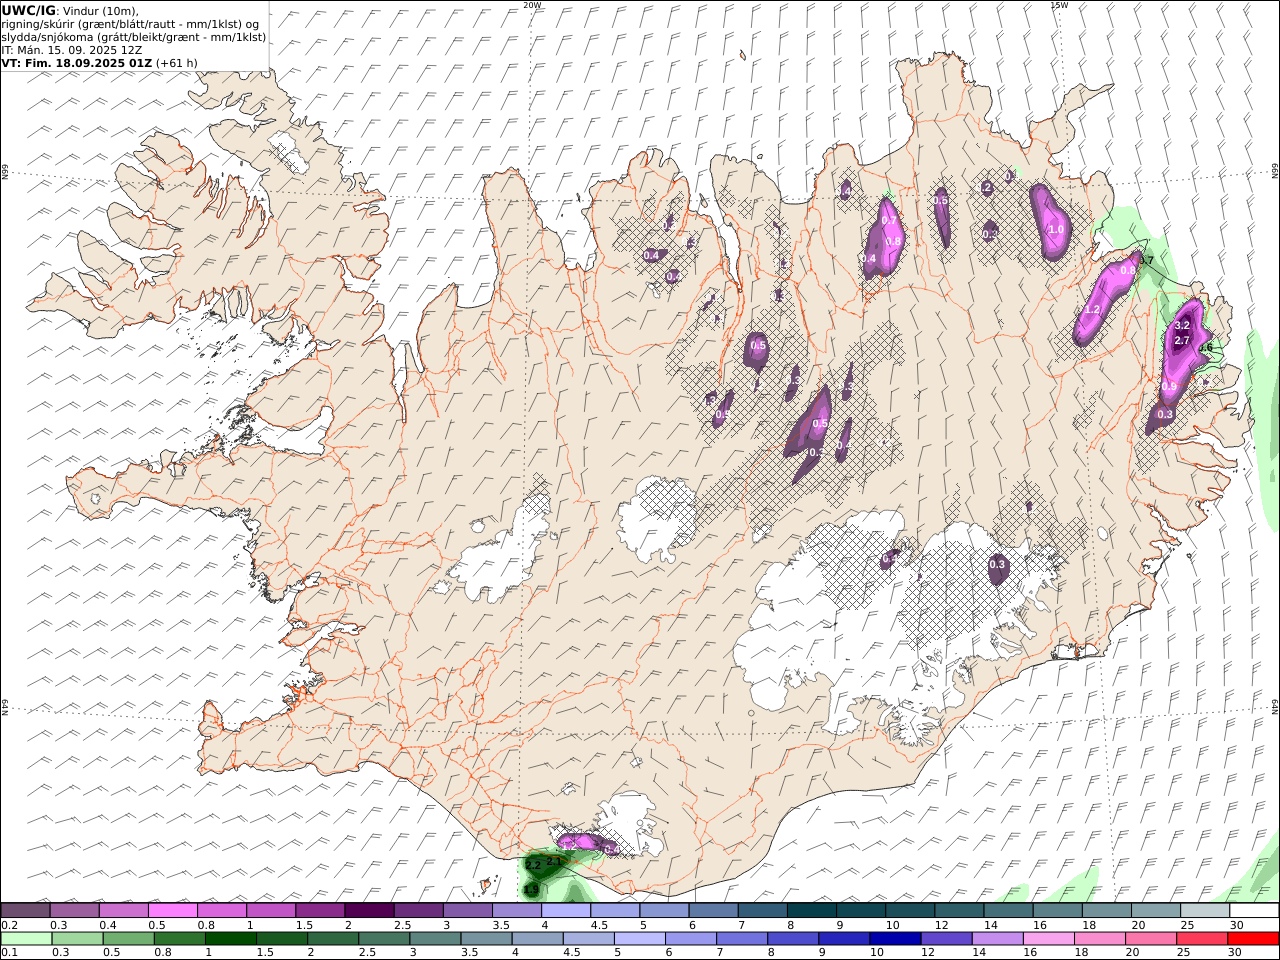Pick the dark purple 2 swatch on the snow scale
The width and height of the screenshot is (1280, 960).
coord(369,910)
